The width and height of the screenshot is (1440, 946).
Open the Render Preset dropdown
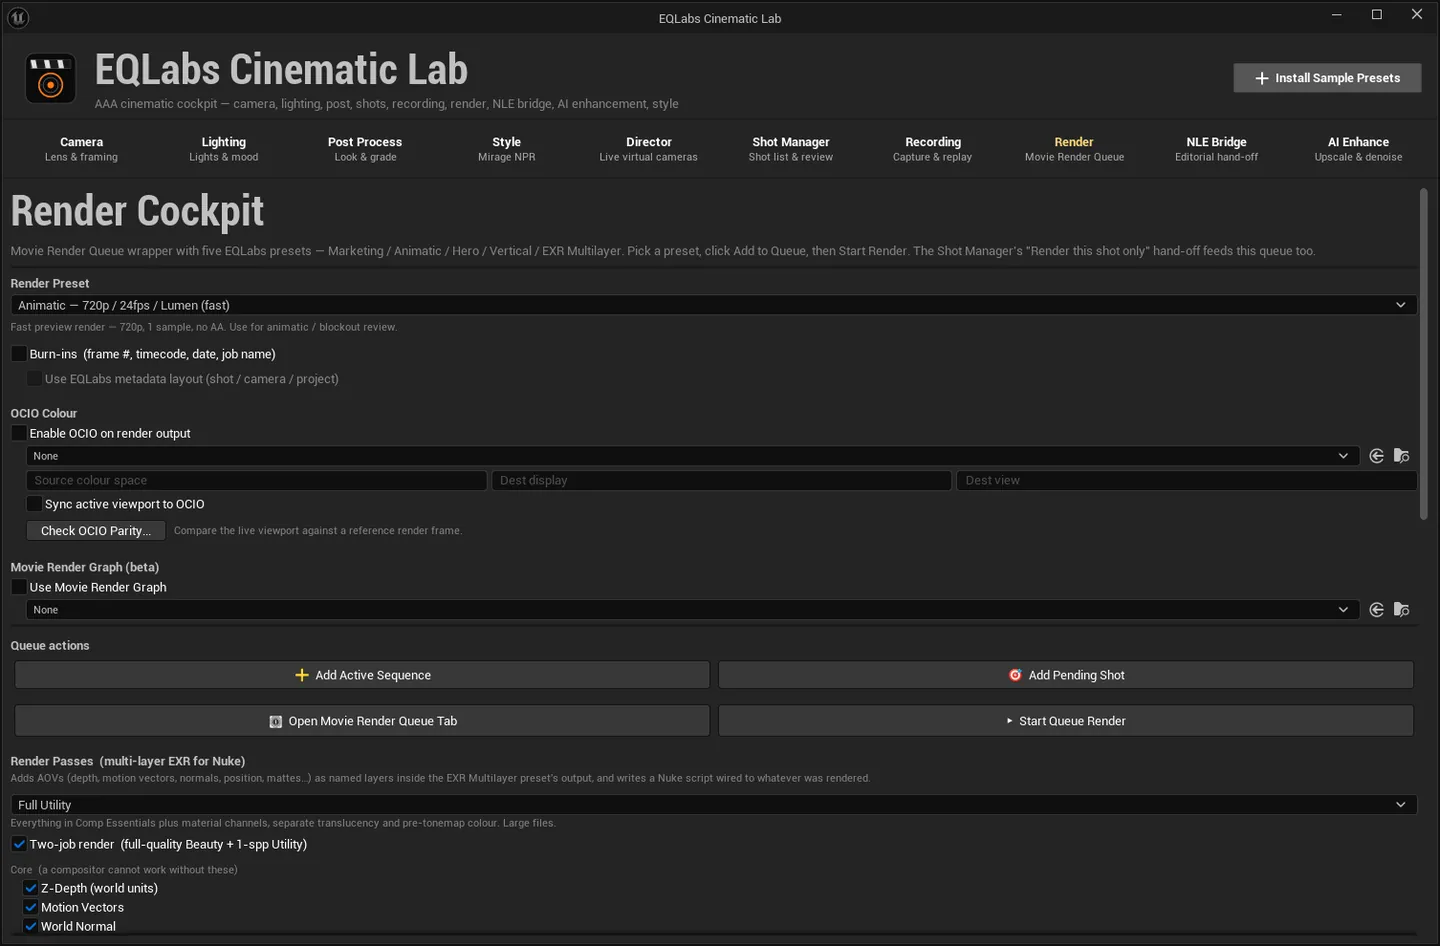[713, 305]
